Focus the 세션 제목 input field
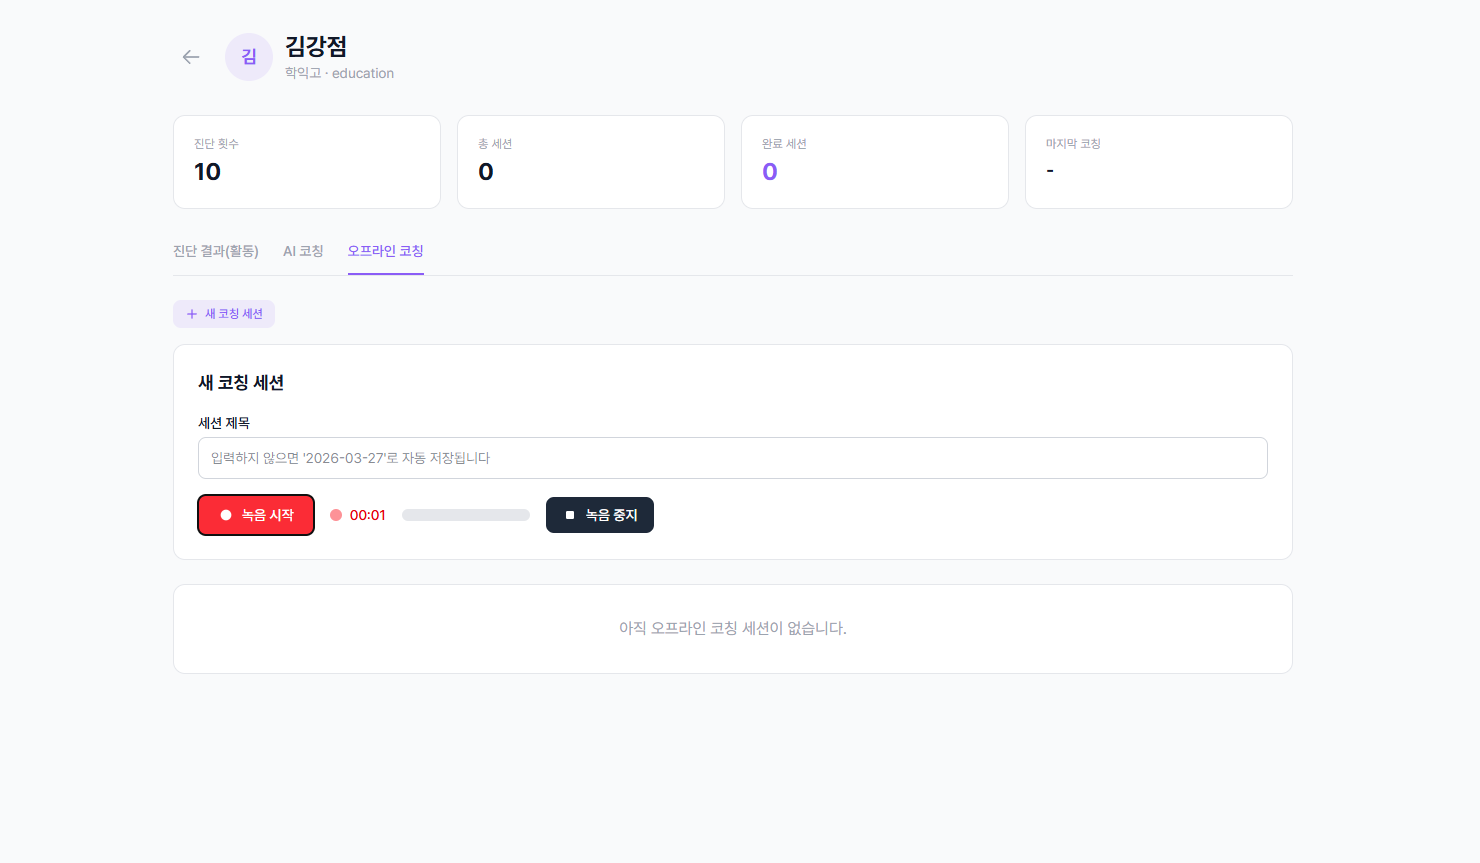This screenshot has width=1480, height=863. click(x=732, y=458)
